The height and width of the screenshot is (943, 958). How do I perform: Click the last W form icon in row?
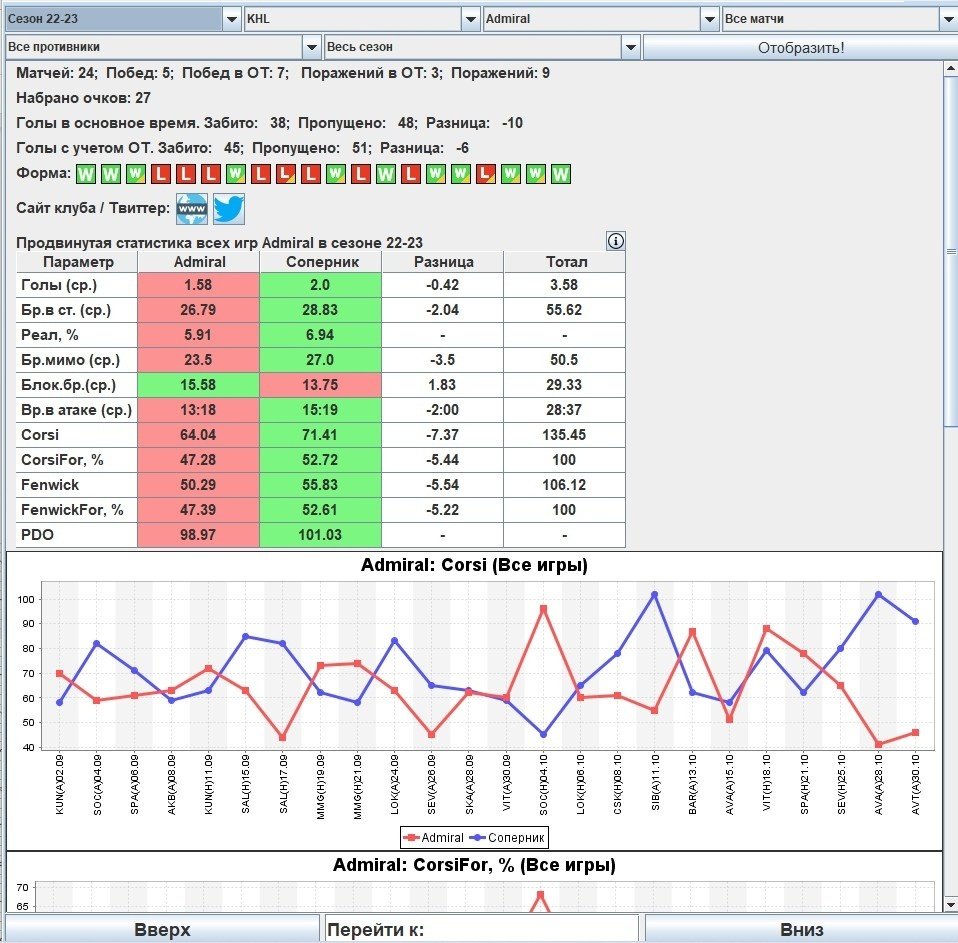pyautogui.click(x=560, y=174)
